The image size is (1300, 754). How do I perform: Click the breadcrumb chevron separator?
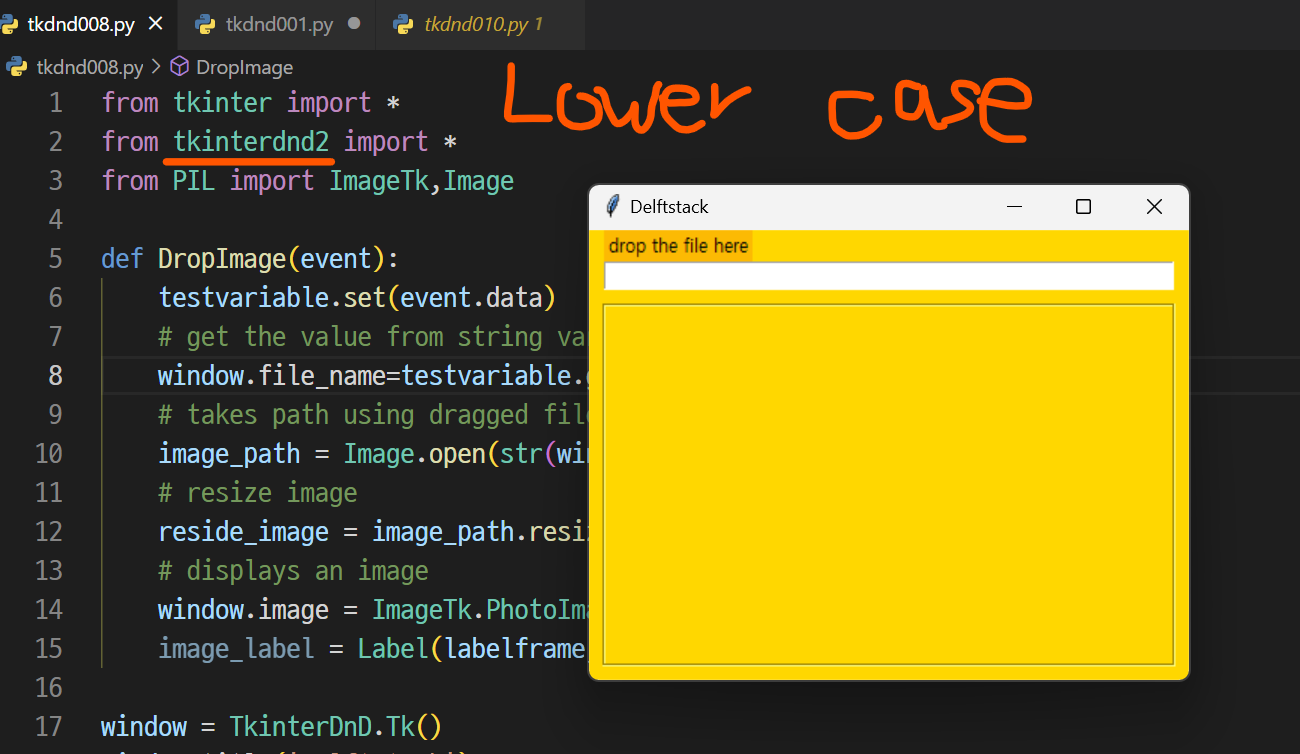pyautogui.click(x=156, y=67)
